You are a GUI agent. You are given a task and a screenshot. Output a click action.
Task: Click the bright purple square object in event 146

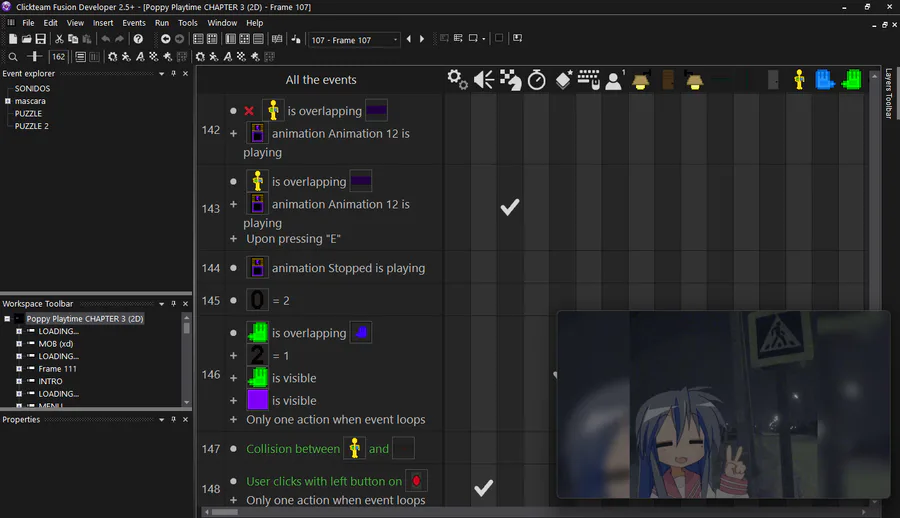coord(257,400)
